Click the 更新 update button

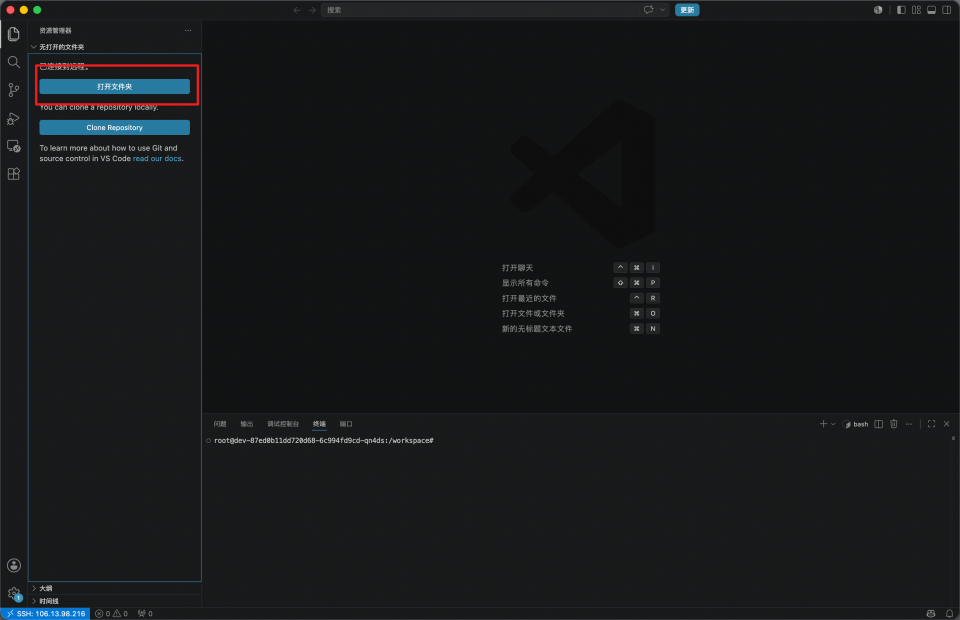coord(687,10)
